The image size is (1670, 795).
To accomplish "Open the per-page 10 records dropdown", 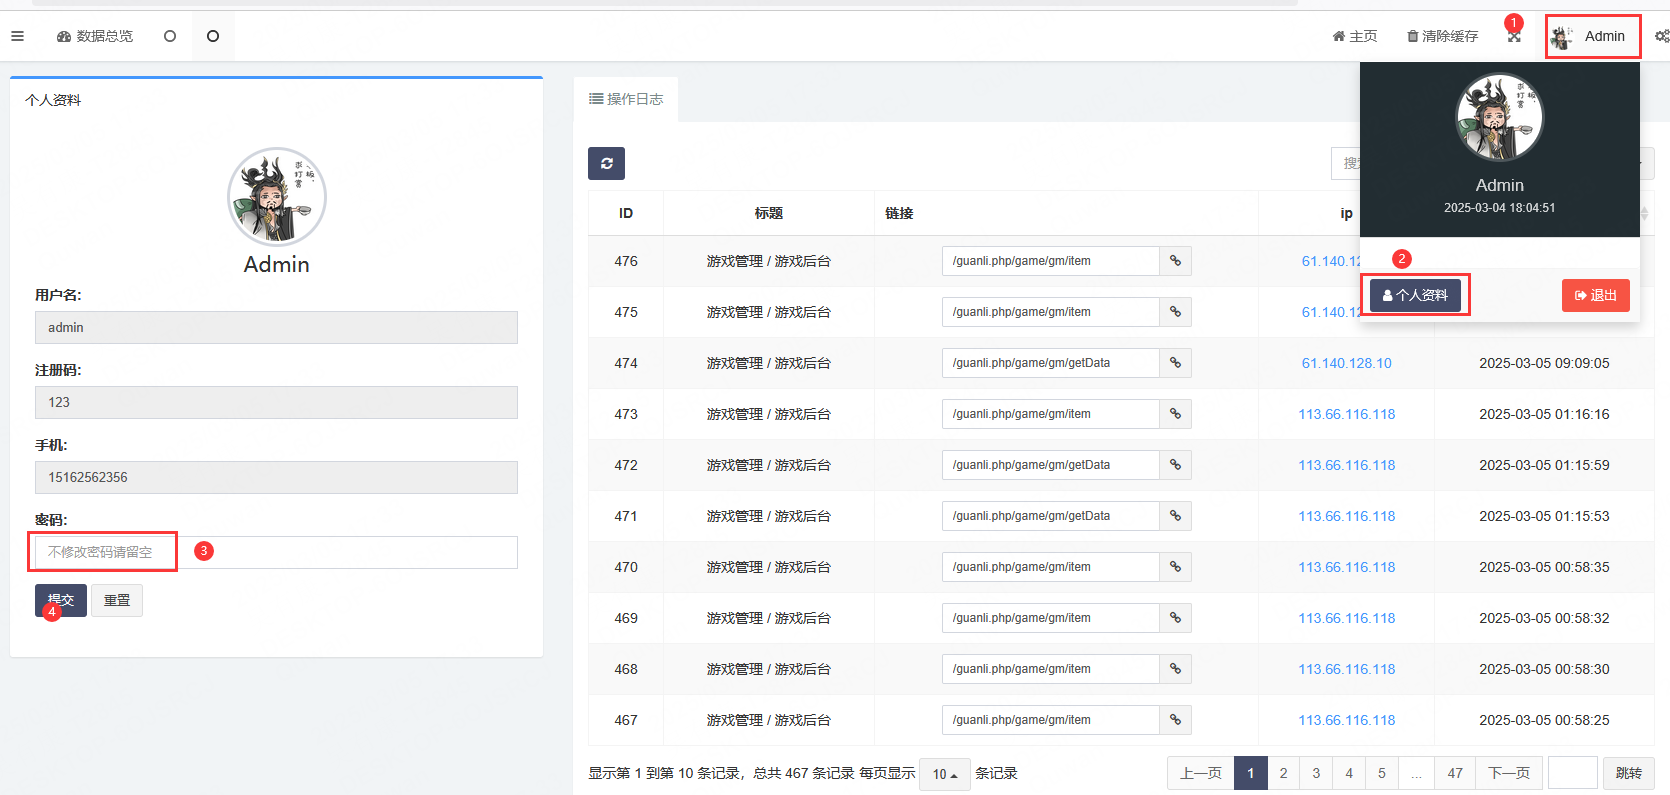I will (944, 773).
